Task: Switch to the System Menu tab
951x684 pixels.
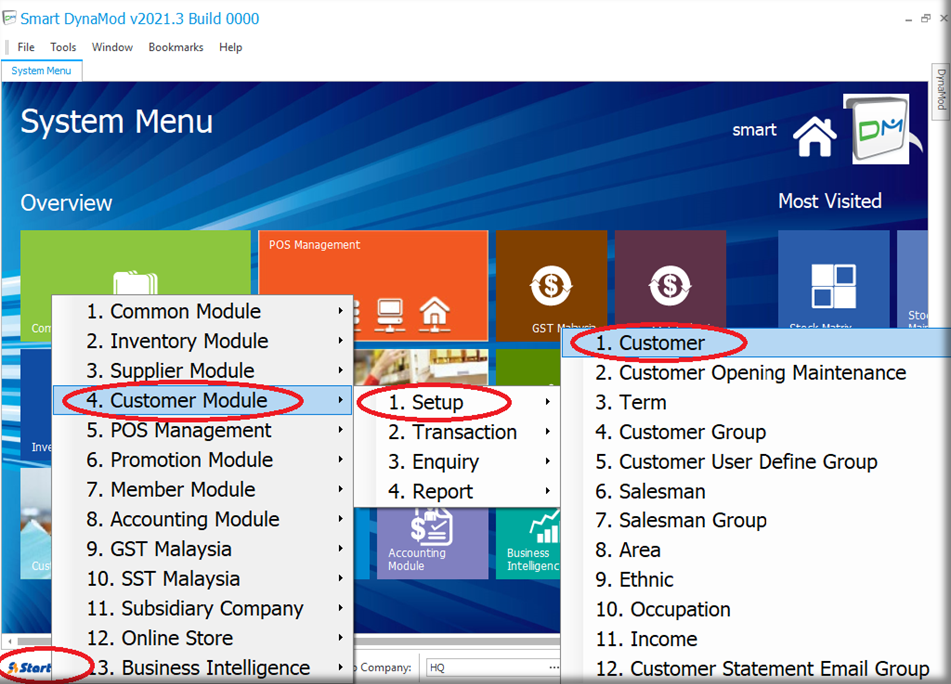Action: click(x=41, y=71)
